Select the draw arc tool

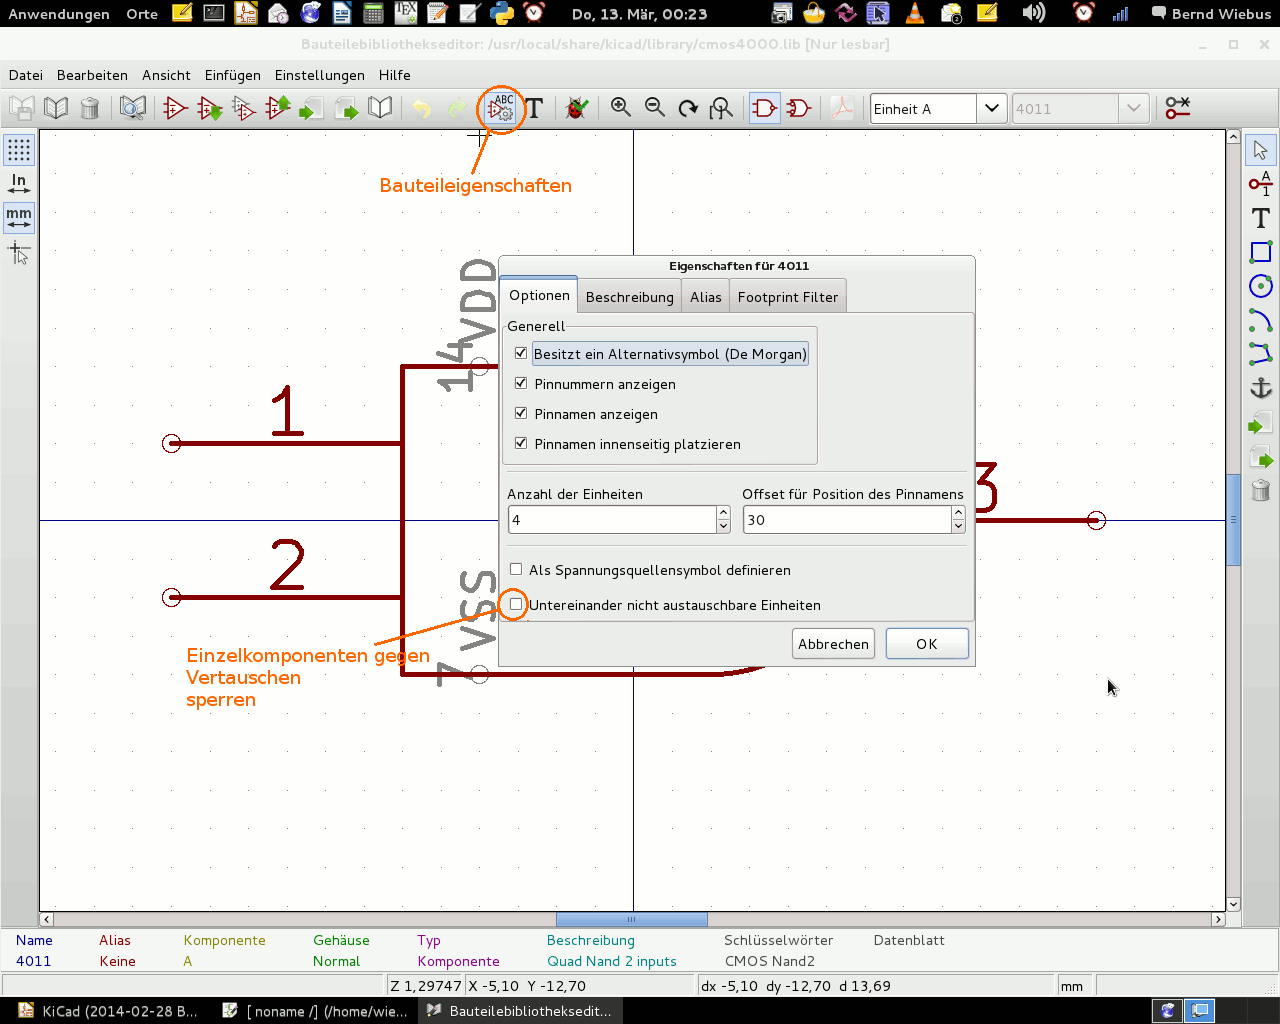[1261, 320]
